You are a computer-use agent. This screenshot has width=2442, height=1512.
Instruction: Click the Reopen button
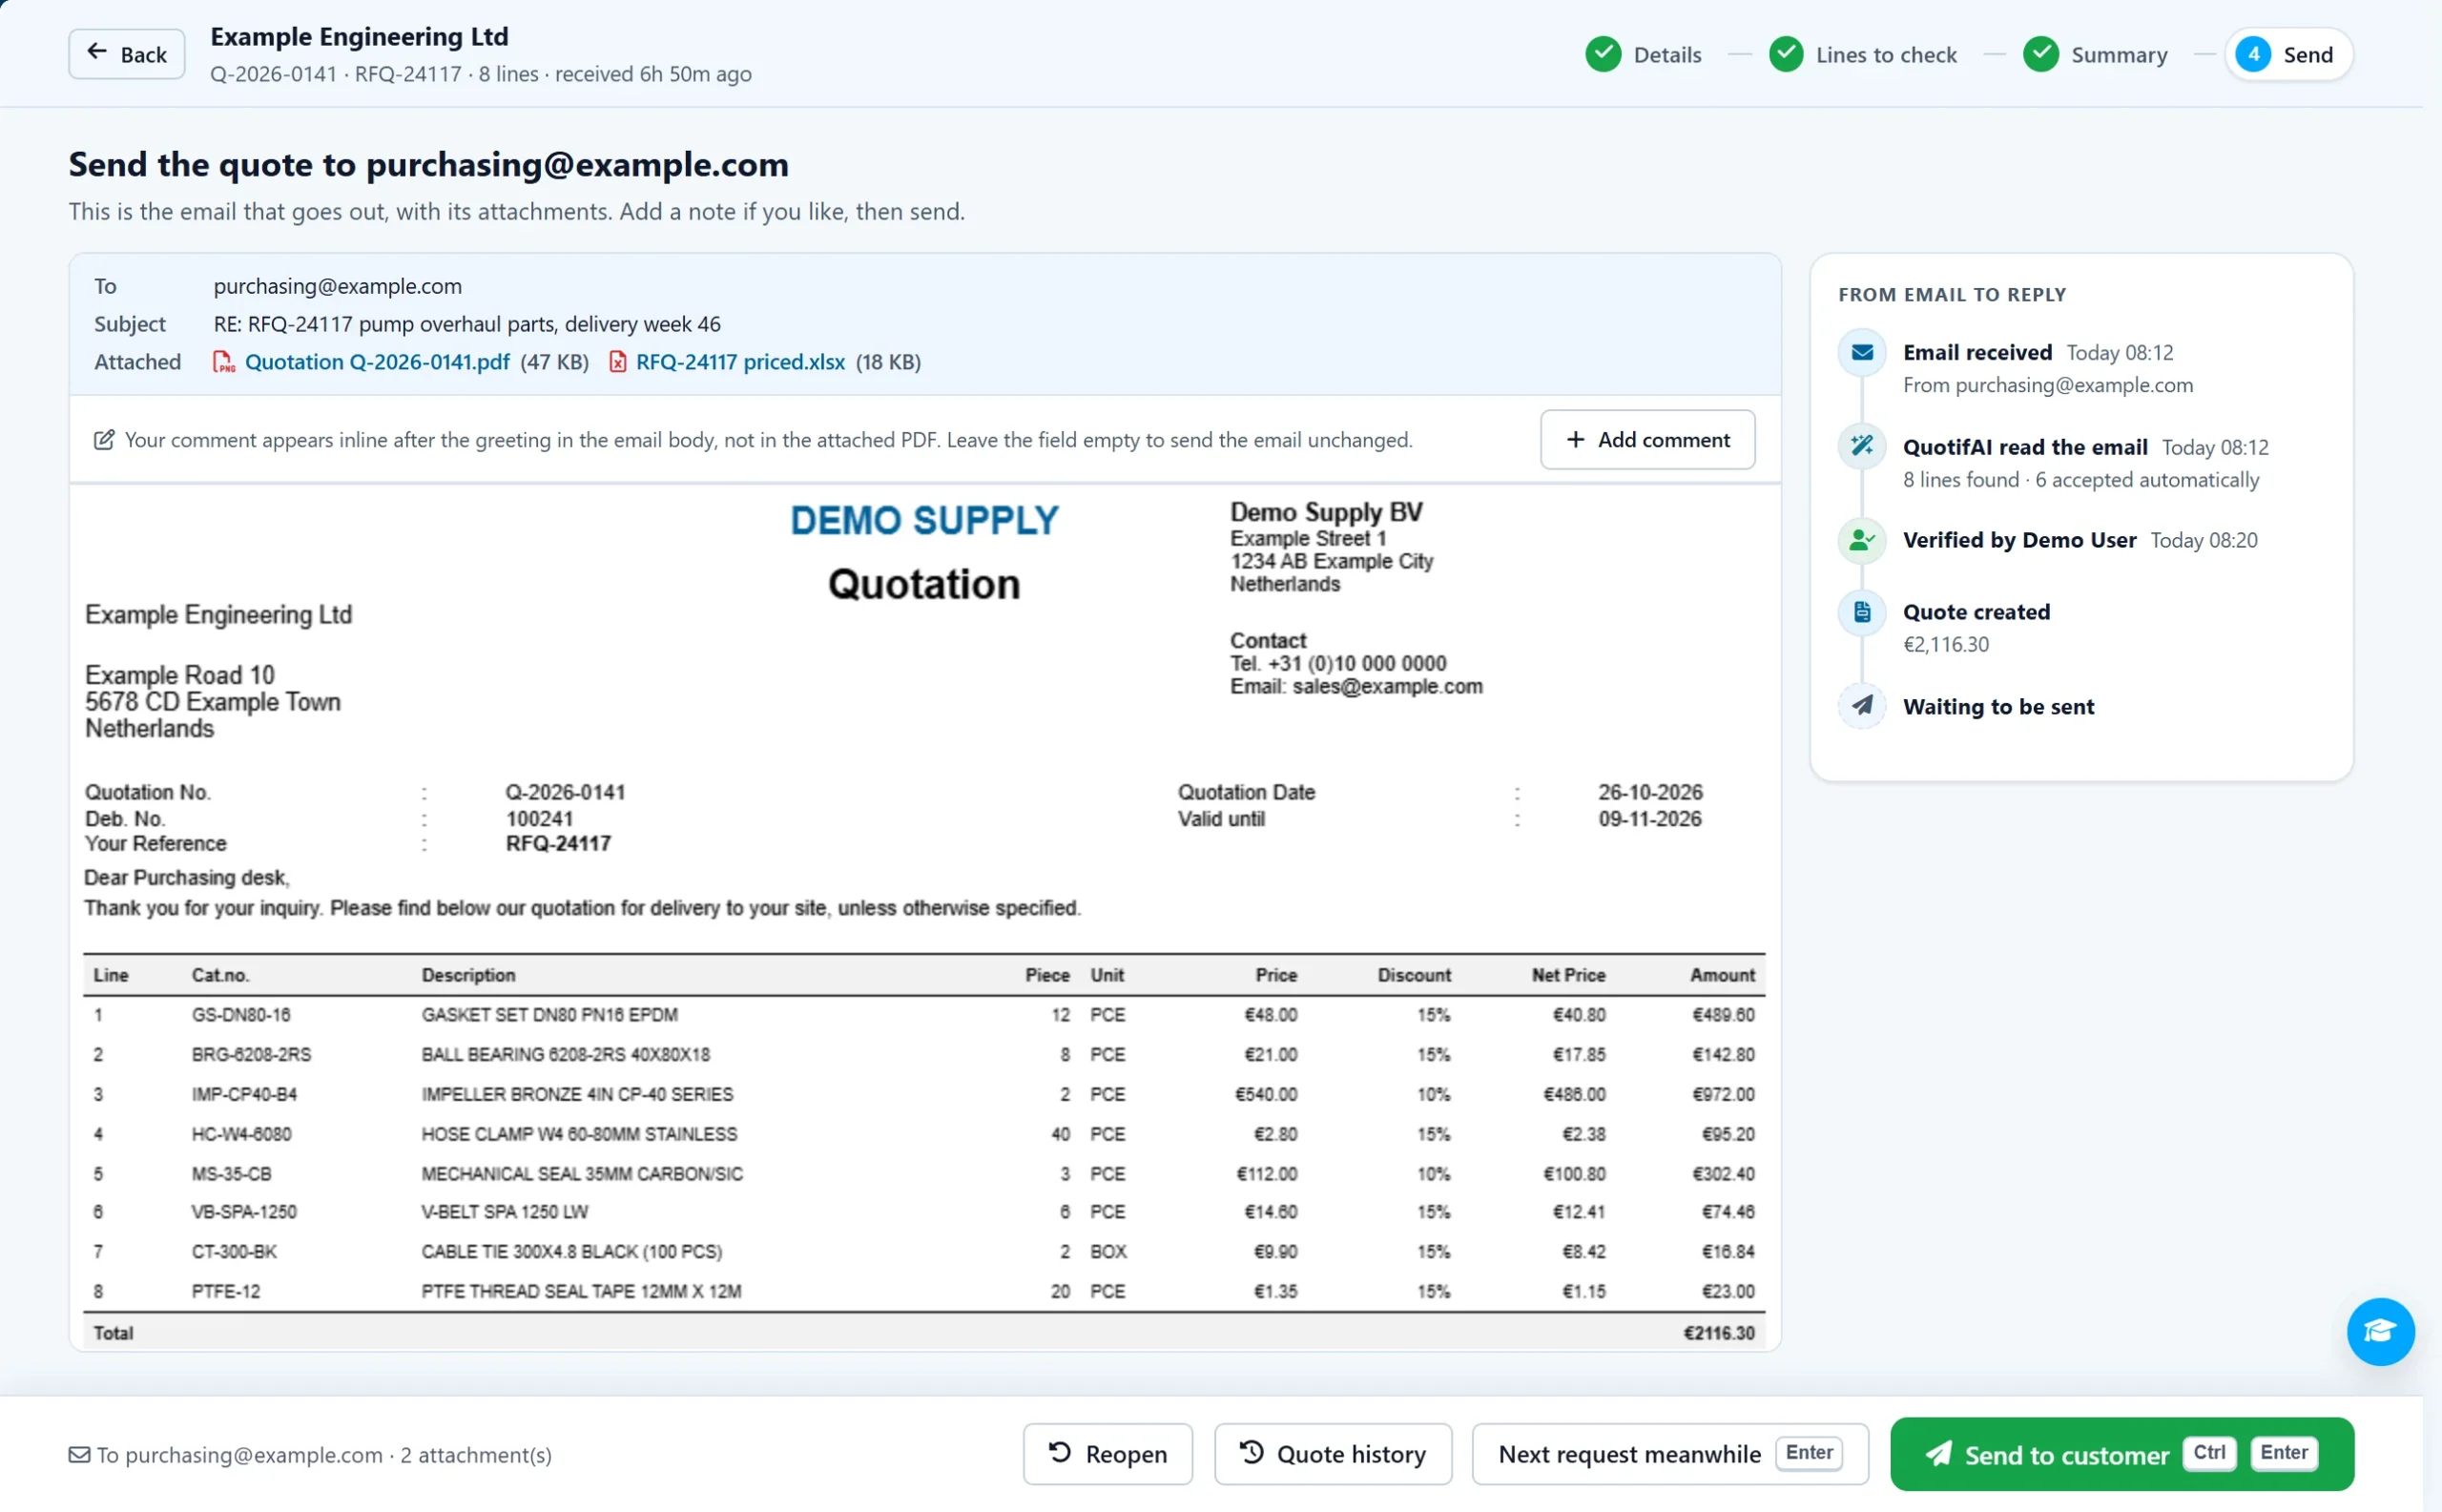1107,1454
